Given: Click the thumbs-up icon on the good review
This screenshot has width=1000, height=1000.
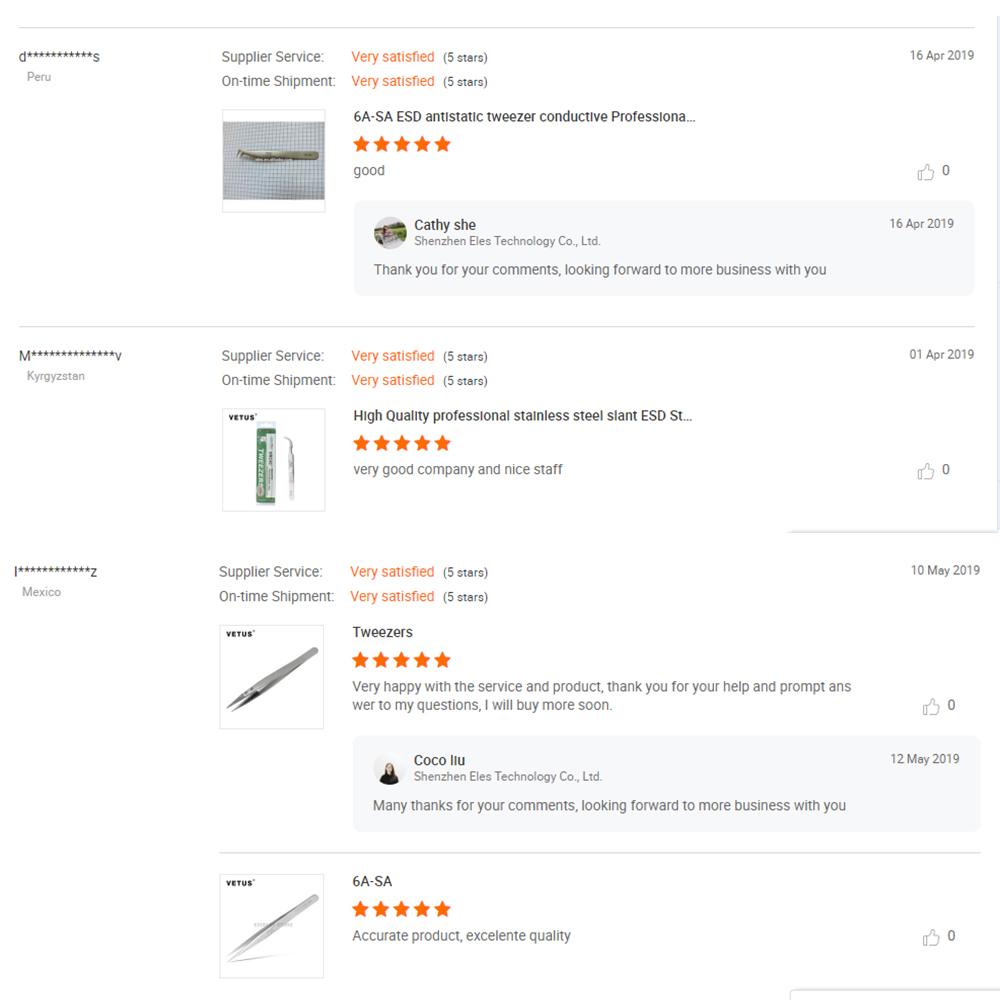Looking at the screenshot, I should [926, 171].
